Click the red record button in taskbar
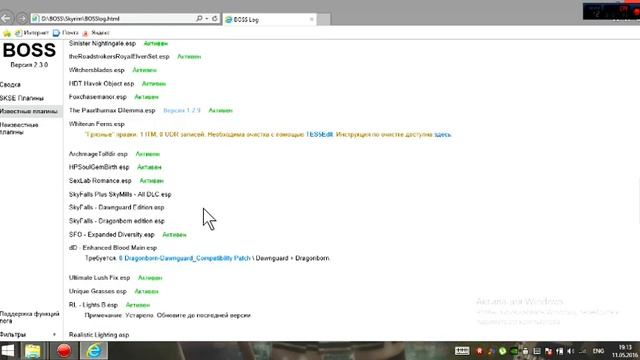 (x=64, y=351)
